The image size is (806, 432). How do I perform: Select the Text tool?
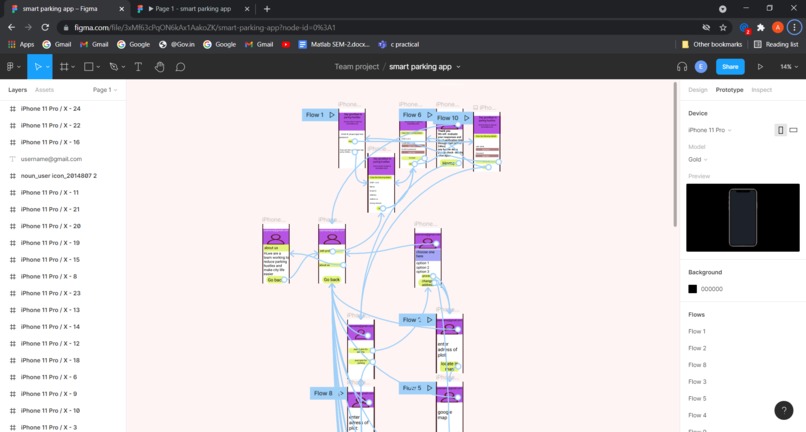(x=138, y=67)
